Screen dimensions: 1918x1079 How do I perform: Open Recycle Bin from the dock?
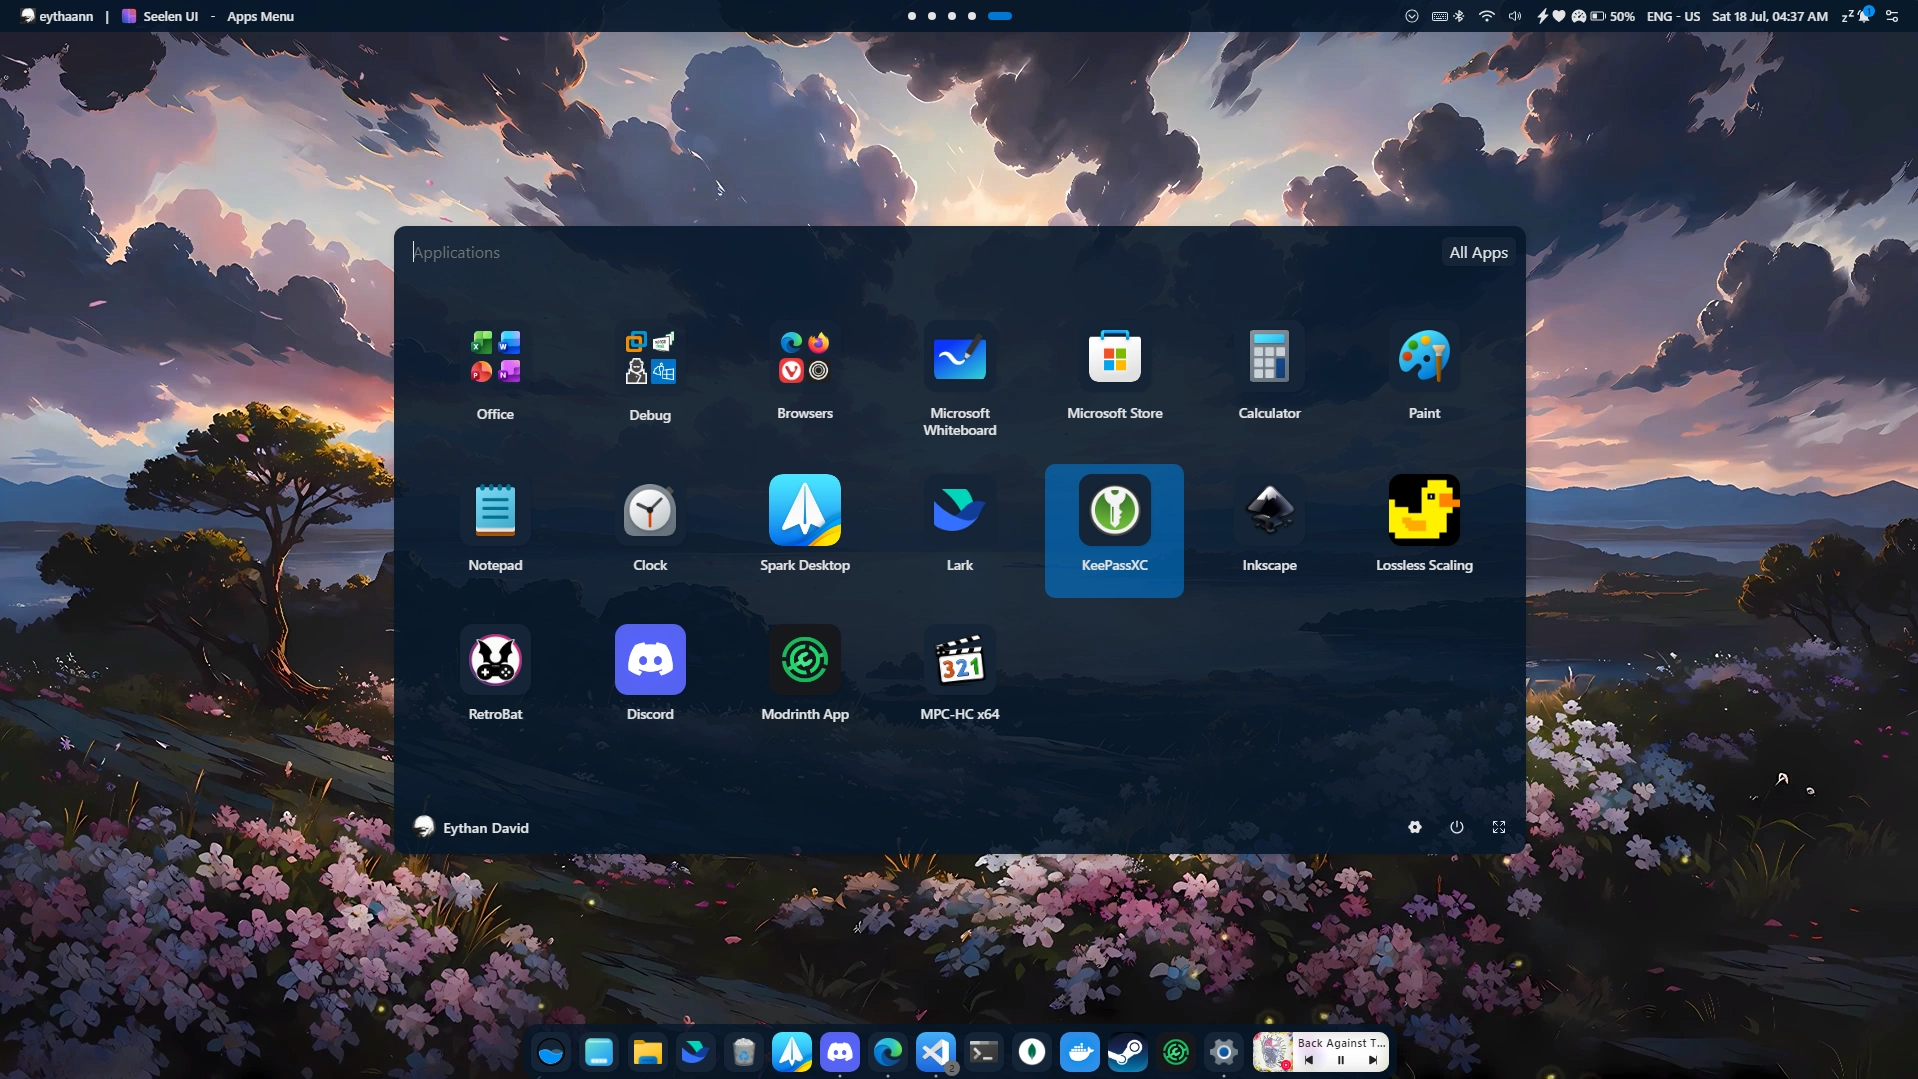click(743, 1052)
